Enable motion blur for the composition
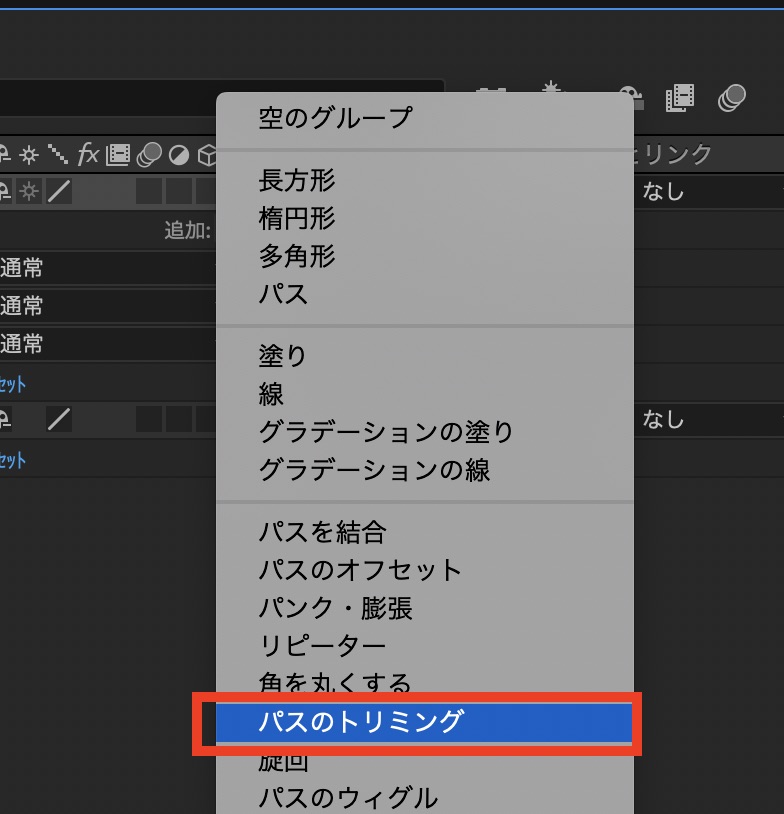This screenshot has width=784, height=814. 732,98
